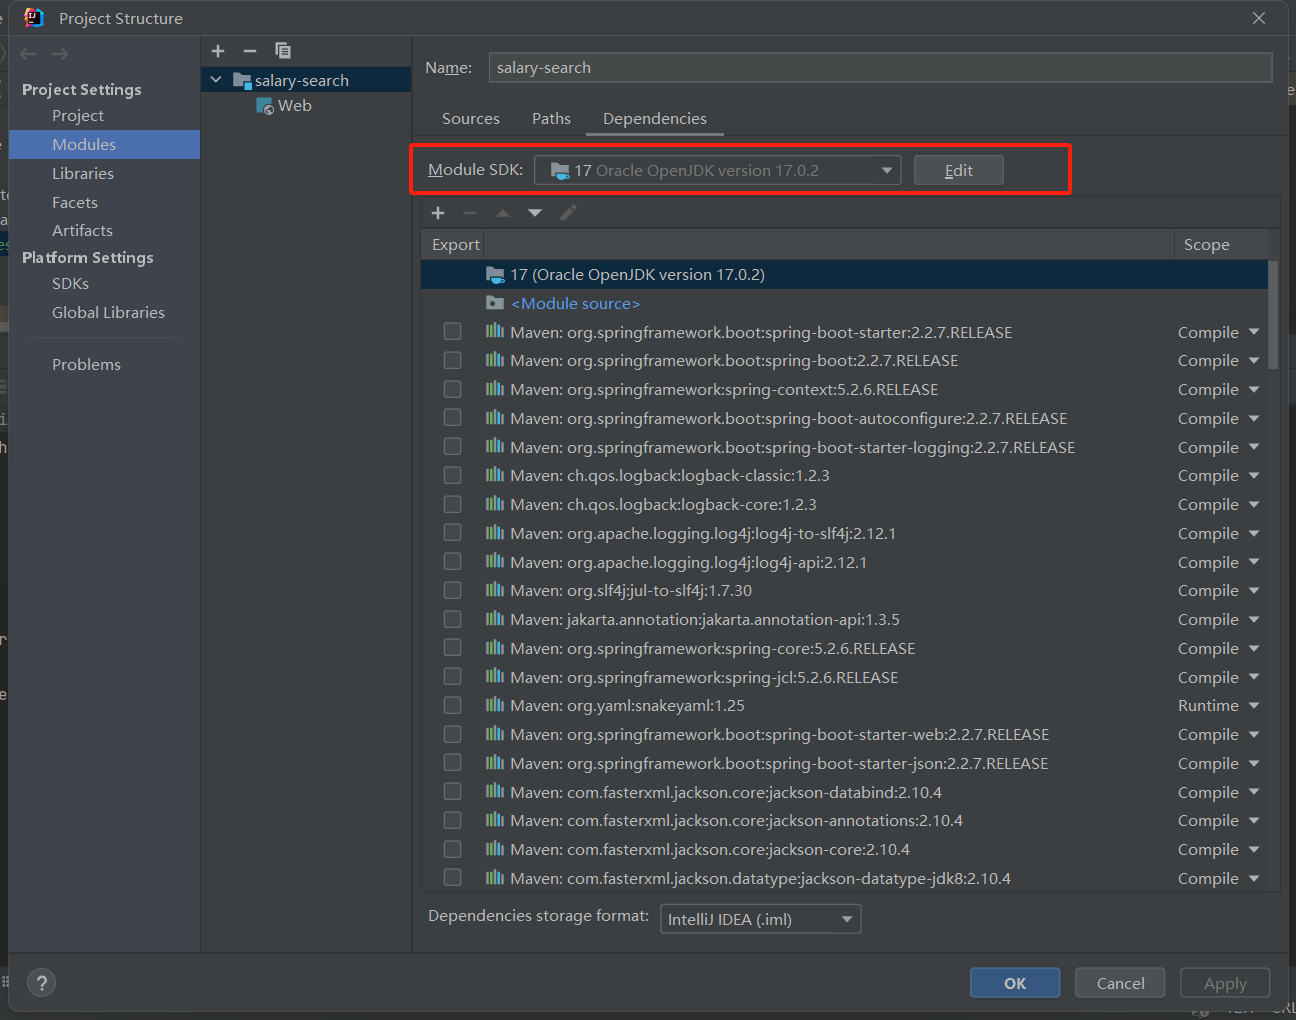Click the IntelliJ IDEA logo in title bar

tap(34, 18)
